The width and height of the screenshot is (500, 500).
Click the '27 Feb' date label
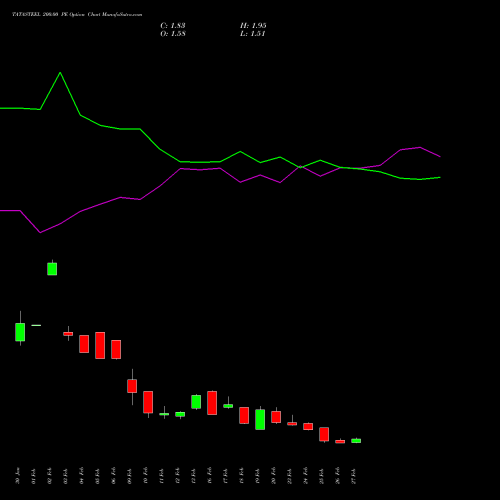(354, 476)
